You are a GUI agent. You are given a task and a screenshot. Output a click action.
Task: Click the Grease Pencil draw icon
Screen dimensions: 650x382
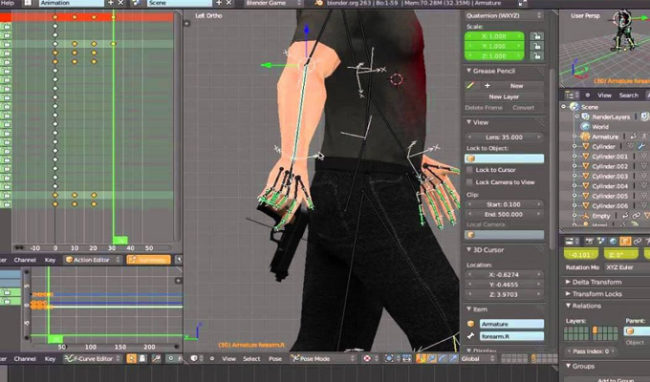[x=470, y=85]
